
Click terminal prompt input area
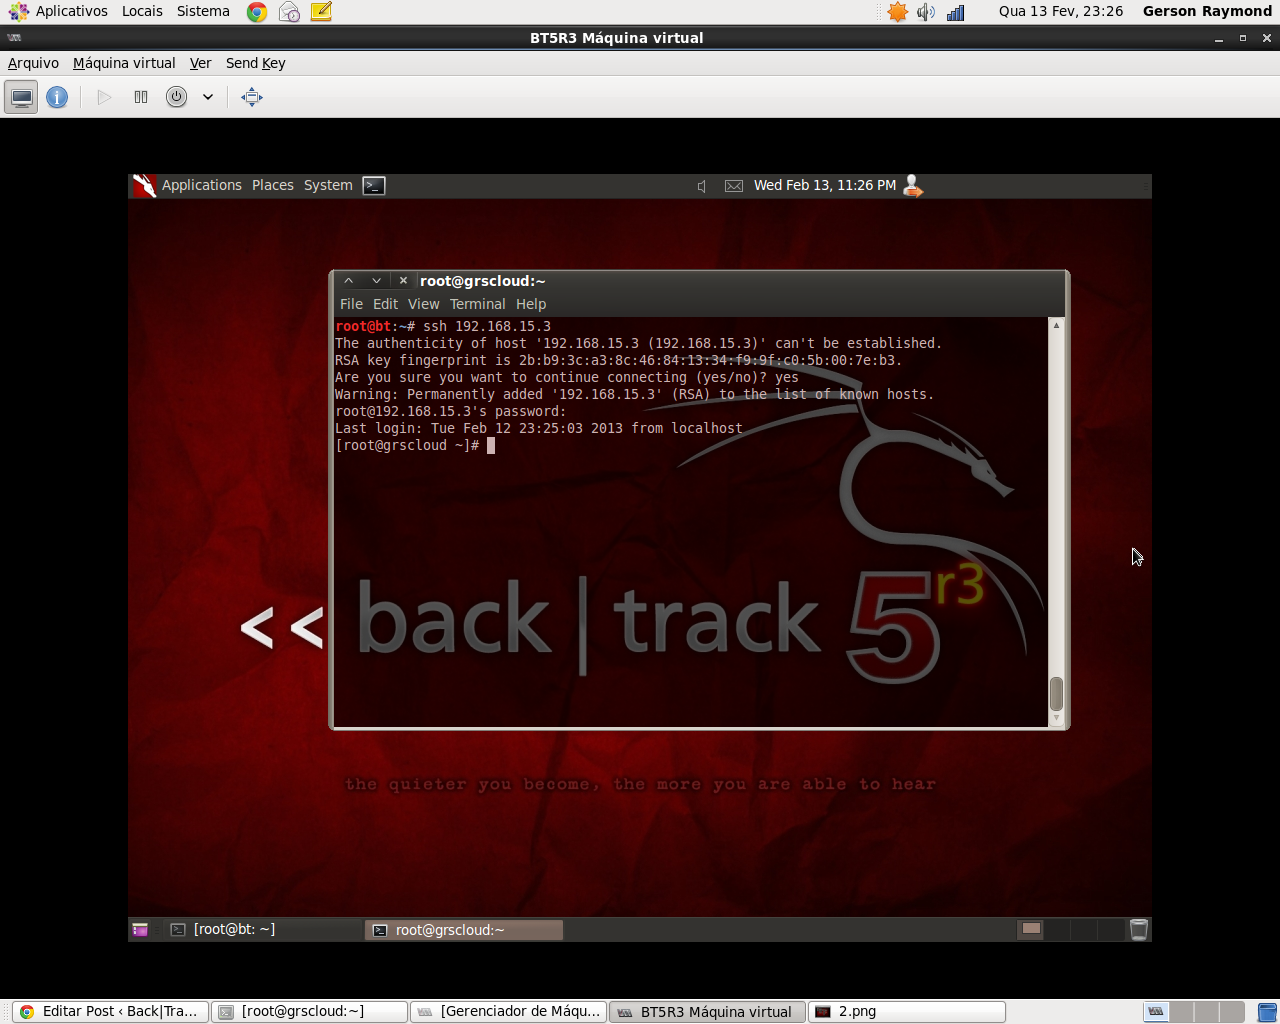pos(491,445)
